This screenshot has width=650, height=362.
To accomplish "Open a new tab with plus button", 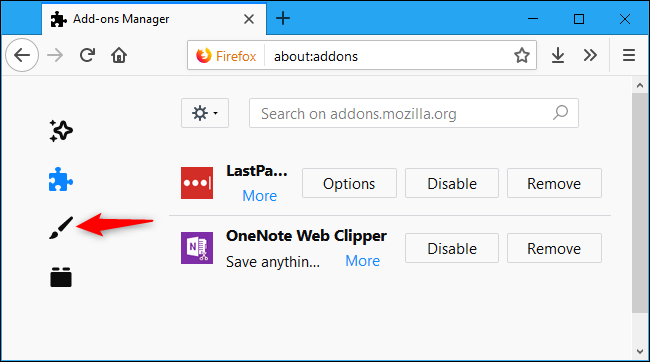I will (283, 19).
